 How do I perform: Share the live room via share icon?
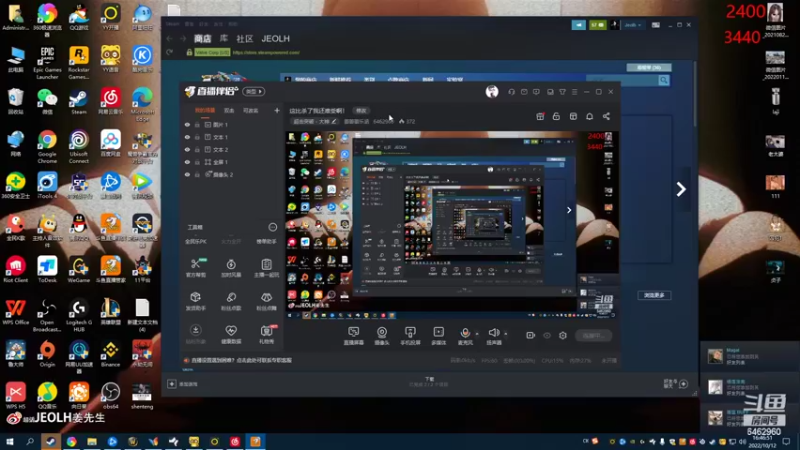pyautogui.click(x=606, y=116)
